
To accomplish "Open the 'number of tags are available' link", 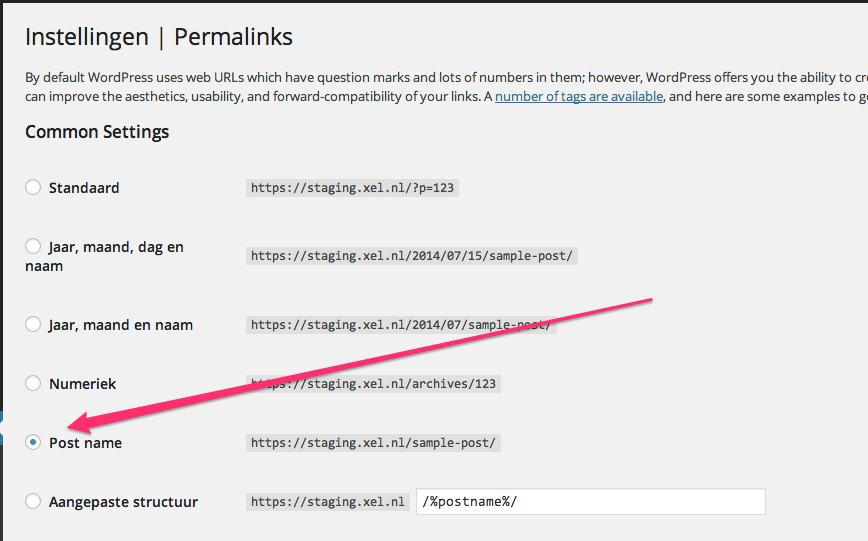I will point(579,97).
